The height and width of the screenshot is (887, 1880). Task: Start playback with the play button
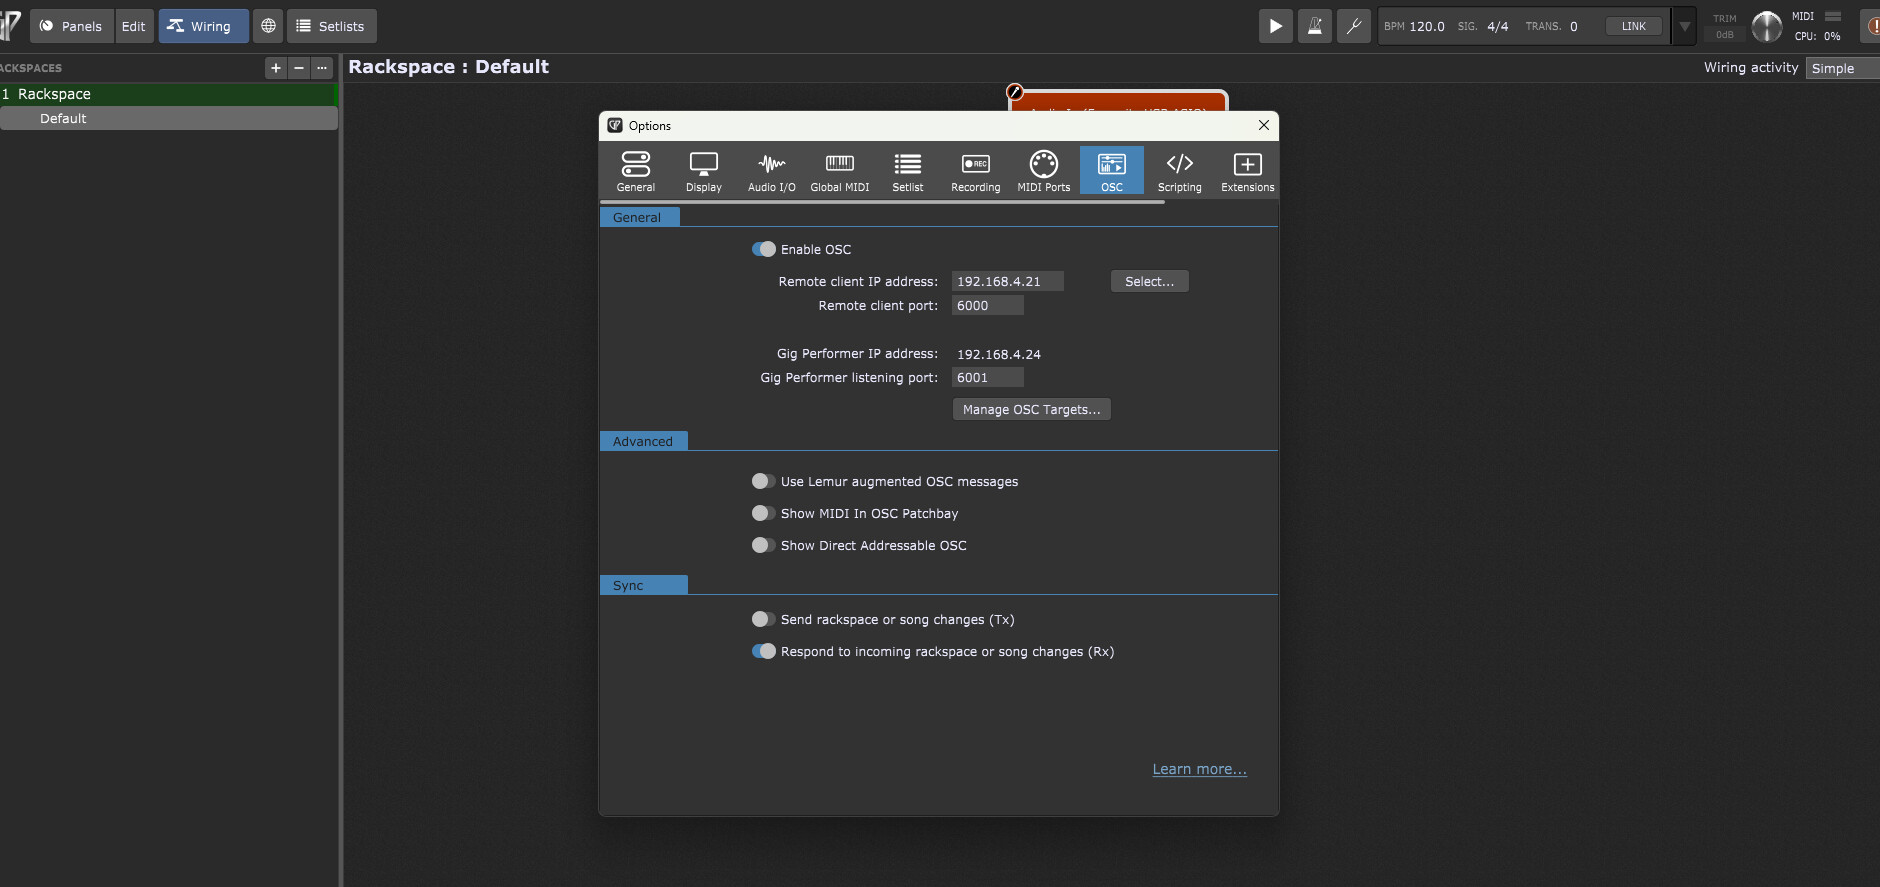1275,26
